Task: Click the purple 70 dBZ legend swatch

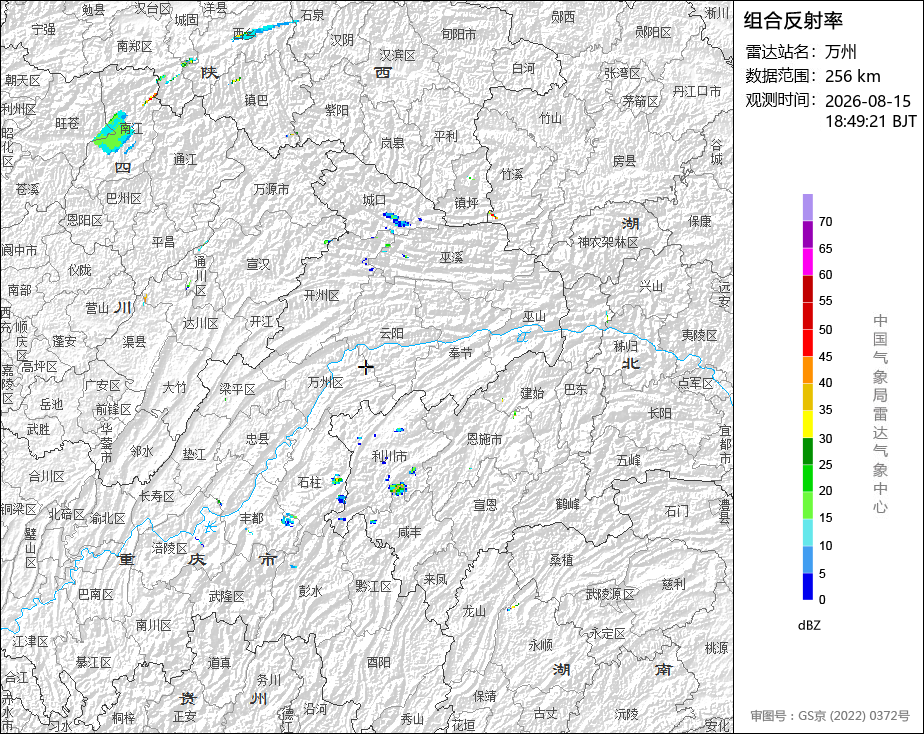Action: pyautogui.click(x=807, y=207)
